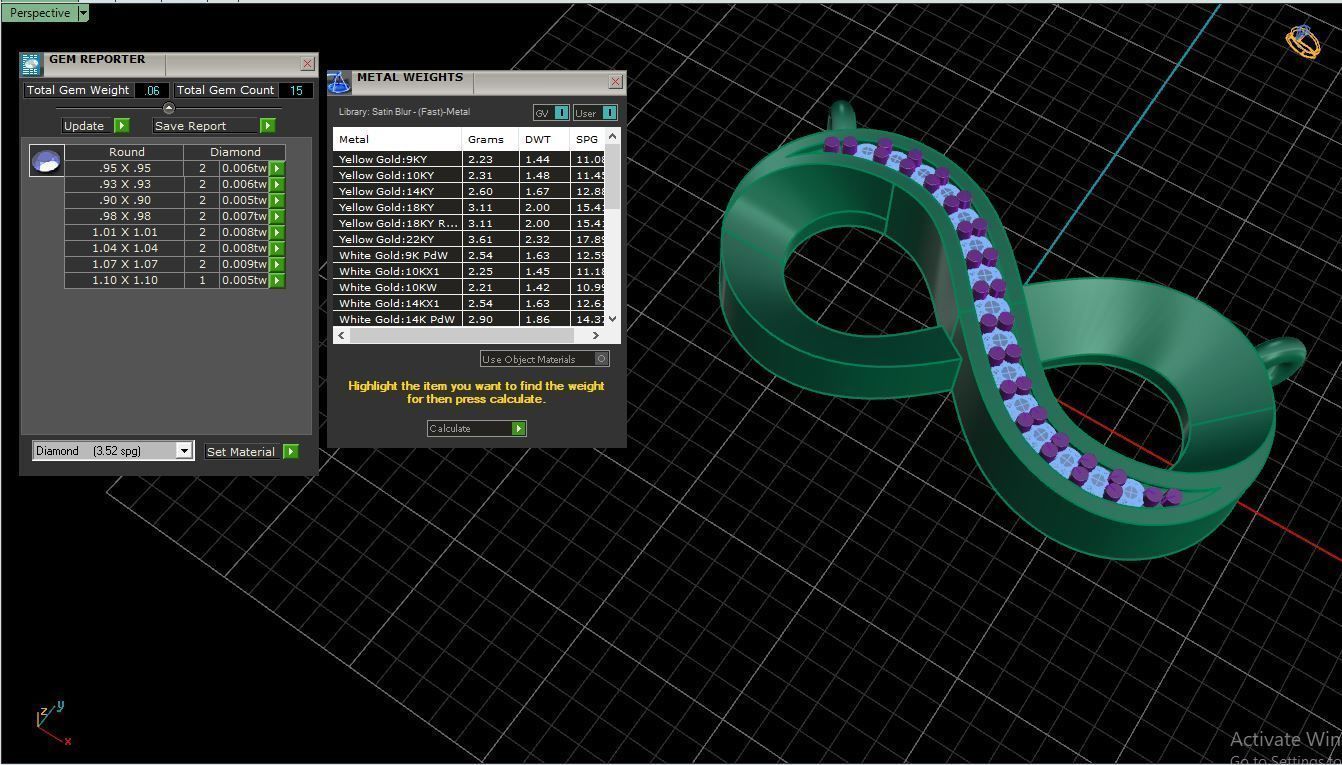
Task: Select the round diamond gem thumbnail
Action: click(x=46, y=160)
